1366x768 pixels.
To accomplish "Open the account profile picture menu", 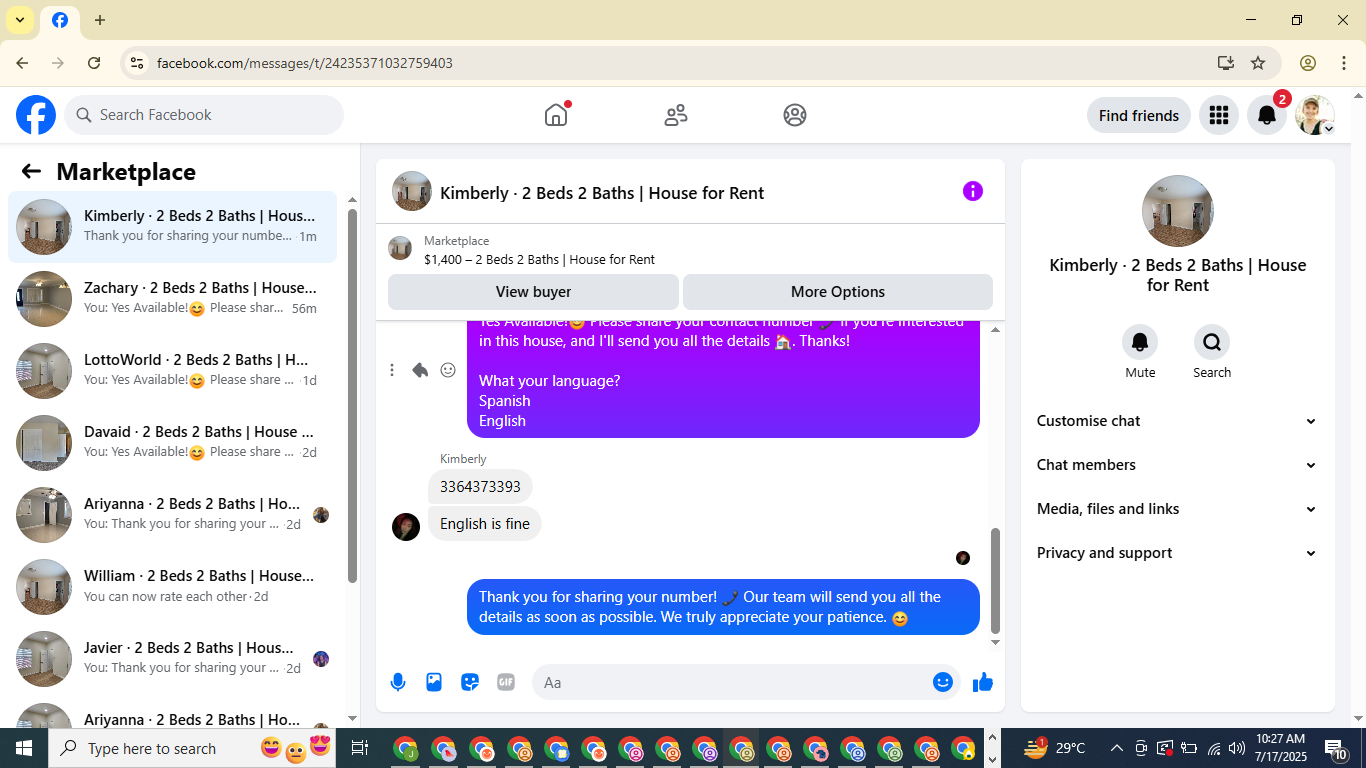I will [x=1315, y=115].
